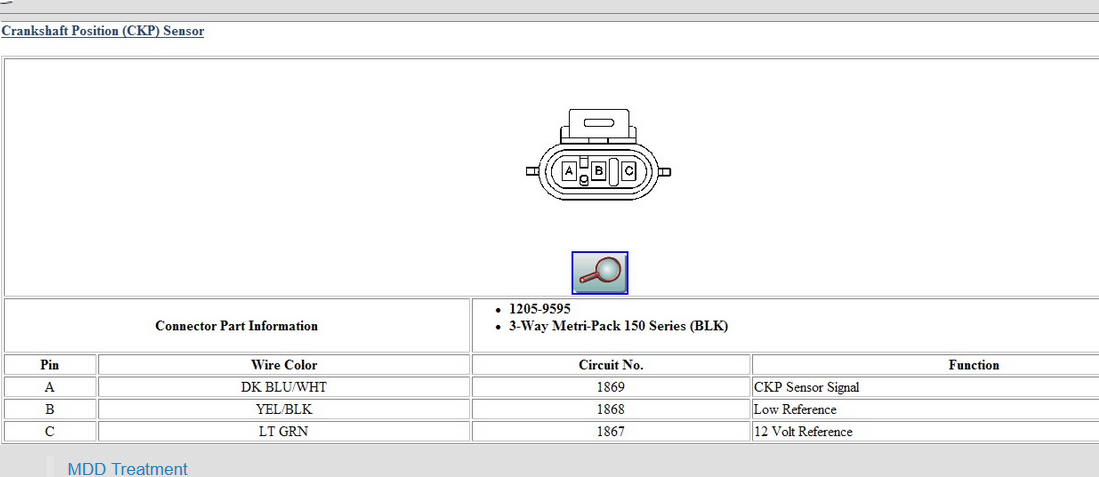This screenshot has height=477, width=1099.
Task: Click the 12 Volt Reference function cell
Action: [x=926, y=431]
